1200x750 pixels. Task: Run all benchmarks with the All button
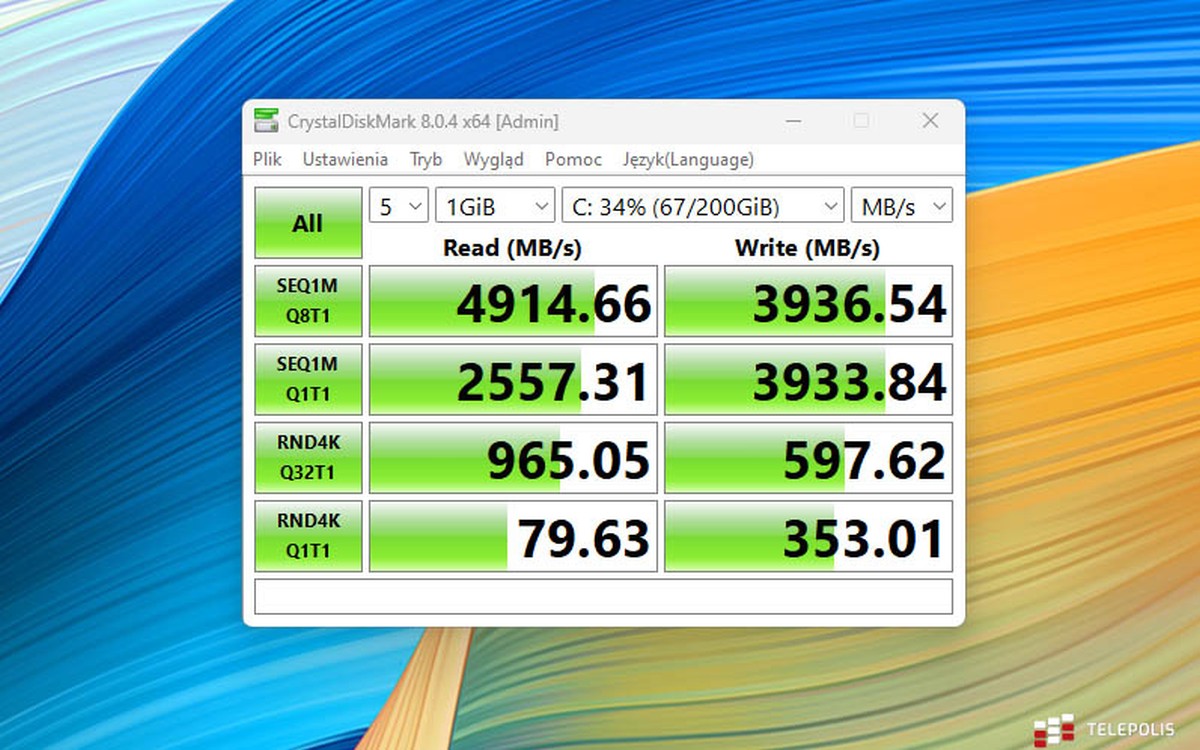(308, 223)
